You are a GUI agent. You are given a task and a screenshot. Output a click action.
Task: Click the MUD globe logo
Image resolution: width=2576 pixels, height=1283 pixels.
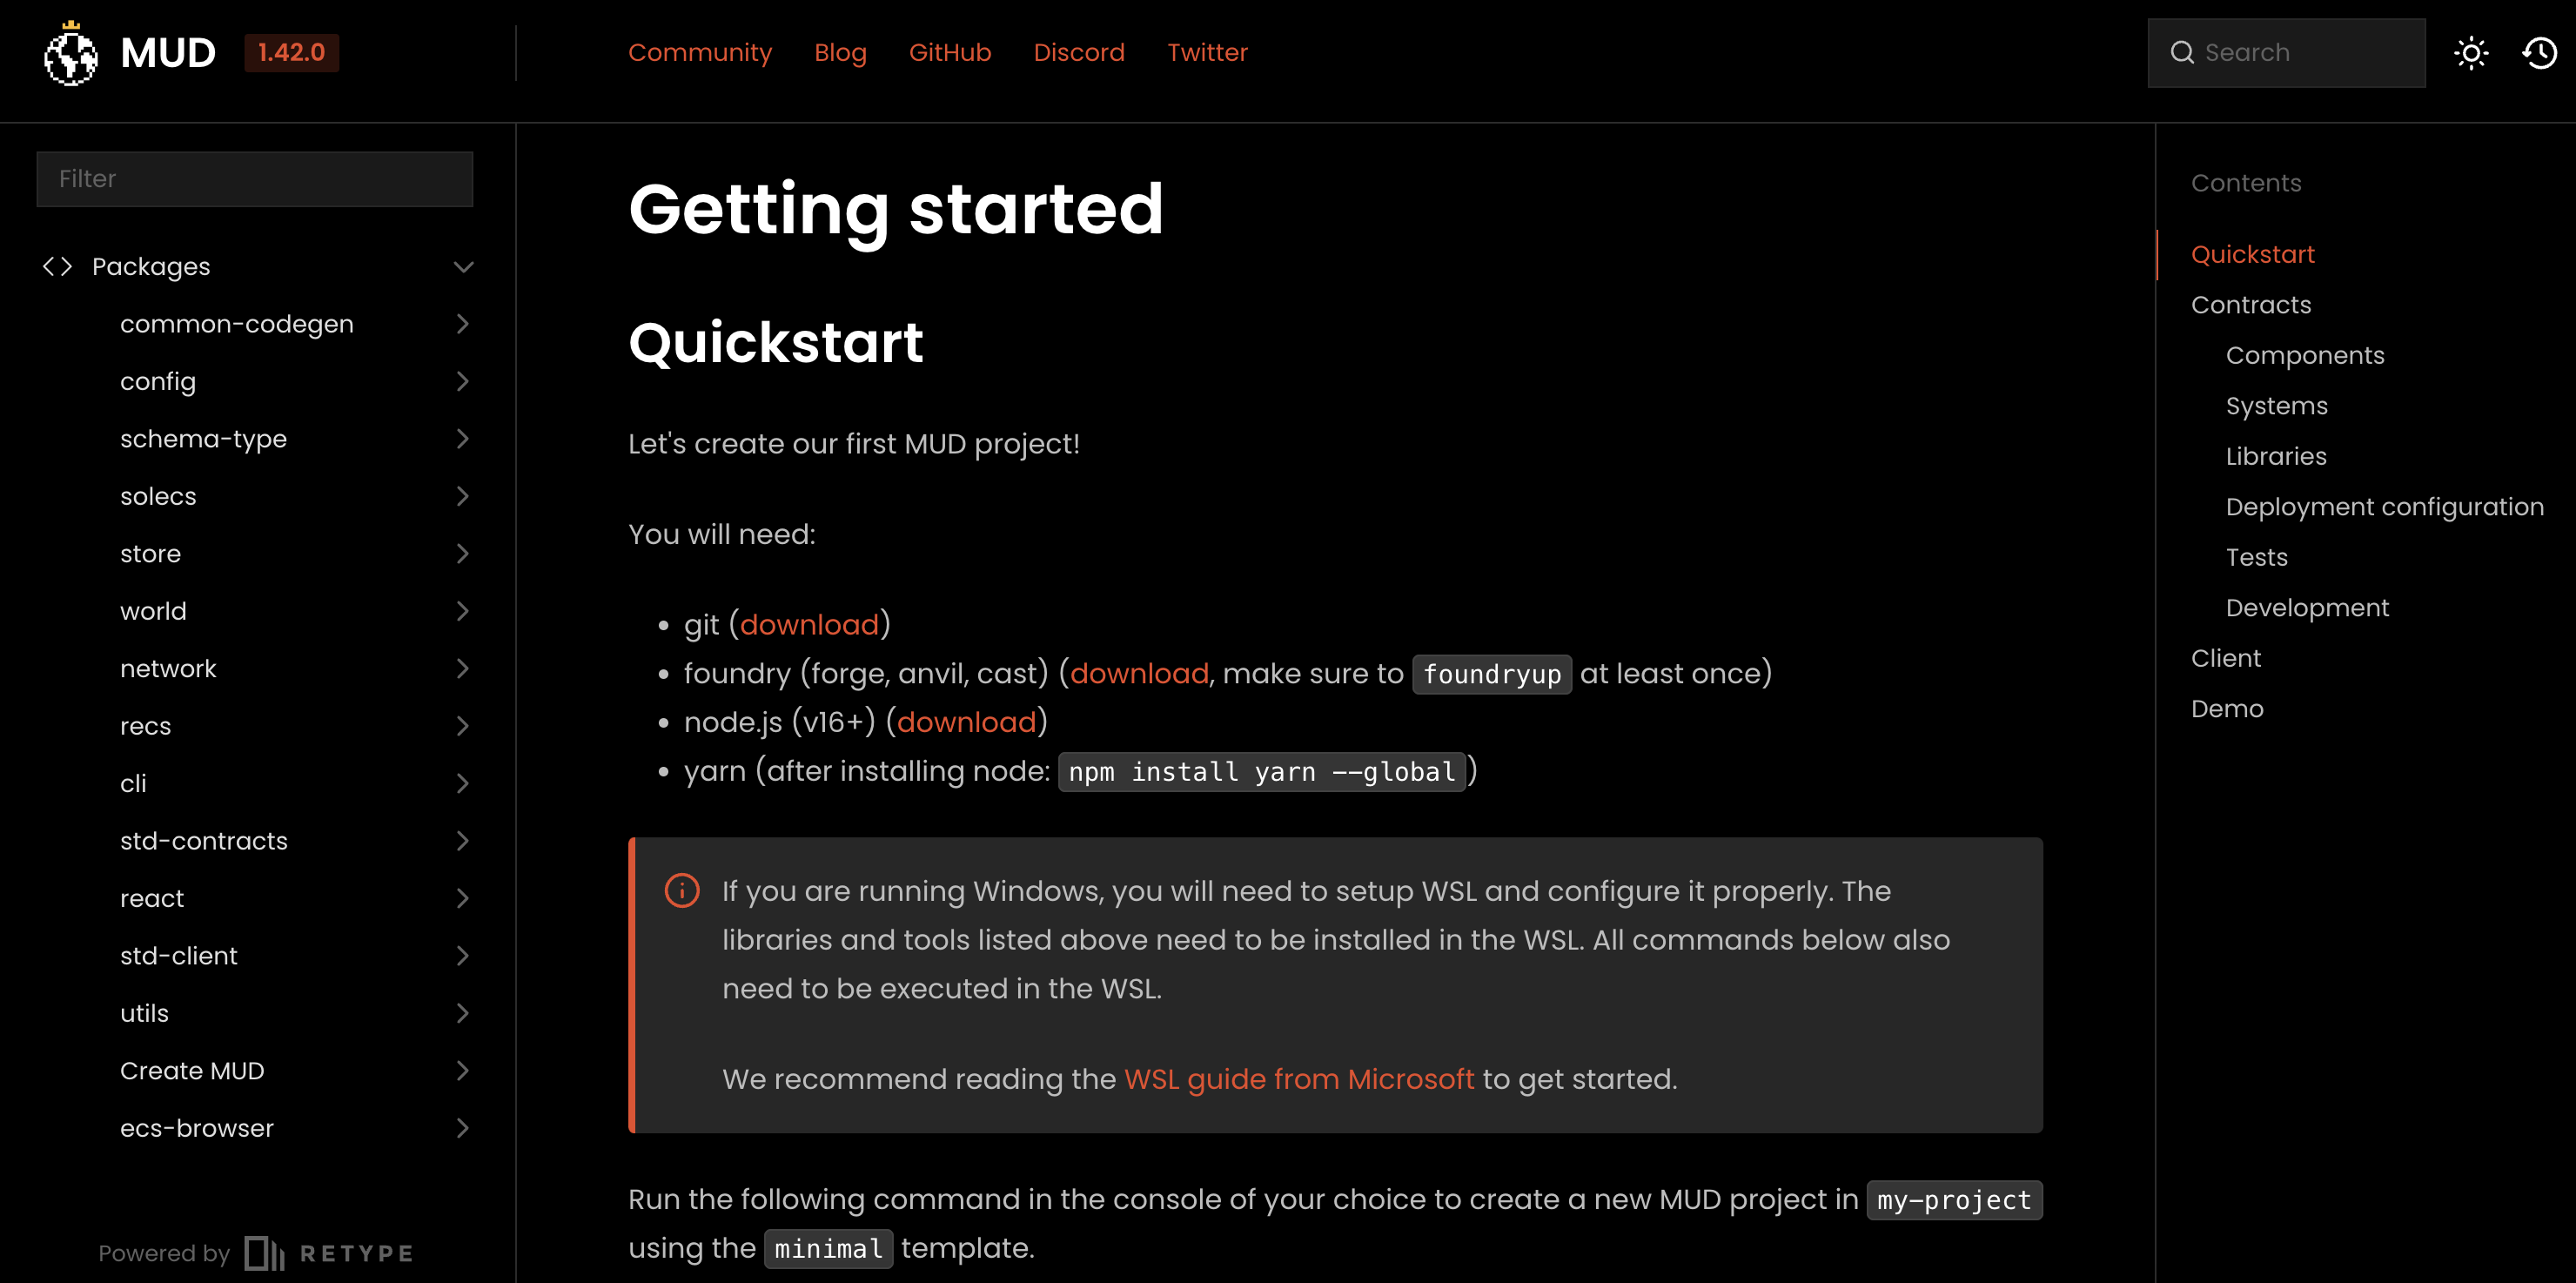[70, 53]
